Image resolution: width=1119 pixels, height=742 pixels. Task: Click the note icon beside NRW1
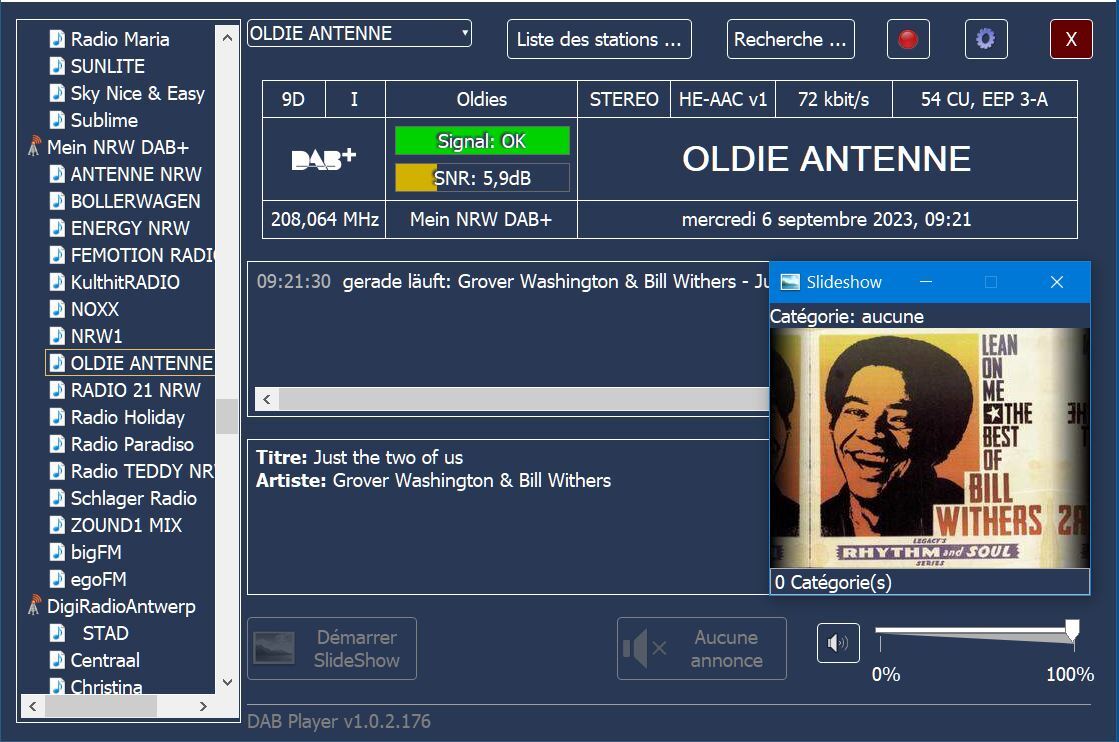pos(57,335)
